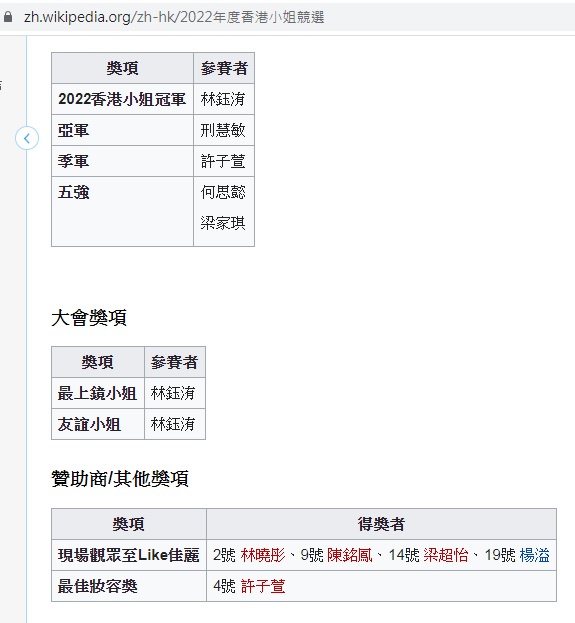The height and width of the screenshot is (623, 575).
Task: Click 獎項 header in 大會獎項 table
Action: click(x=98, y=362)
